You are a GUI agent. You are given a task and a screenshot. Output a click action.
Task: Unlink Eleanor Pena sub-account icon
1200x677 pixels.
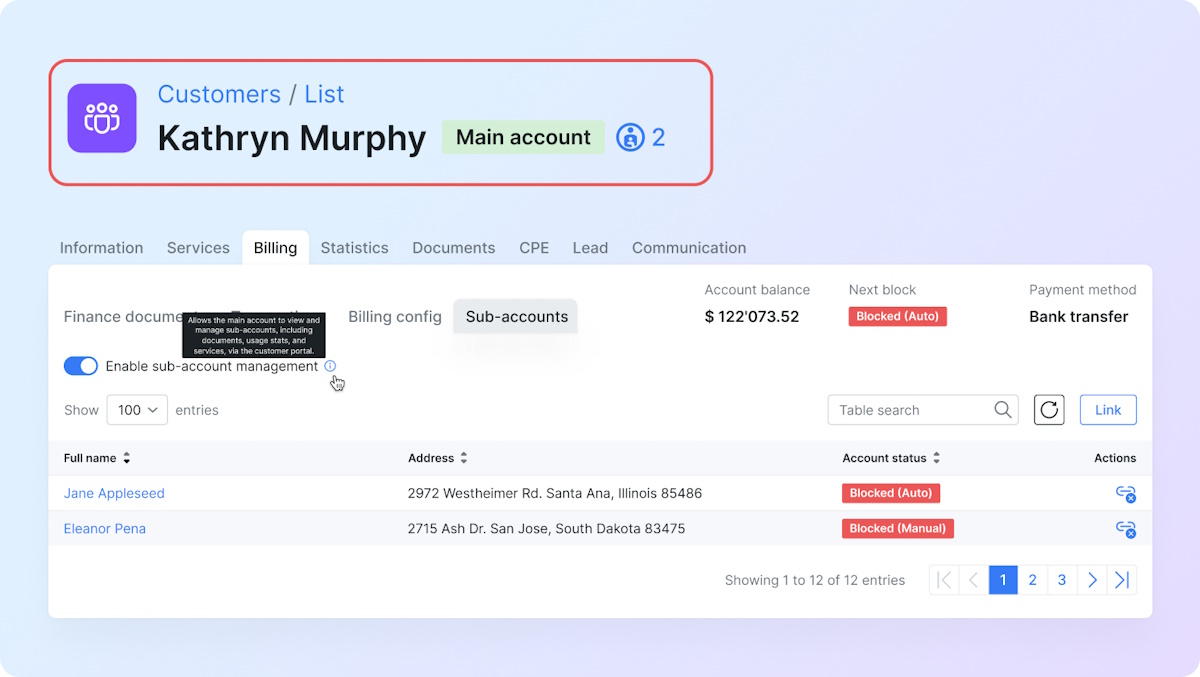(x=1125, y=529)
